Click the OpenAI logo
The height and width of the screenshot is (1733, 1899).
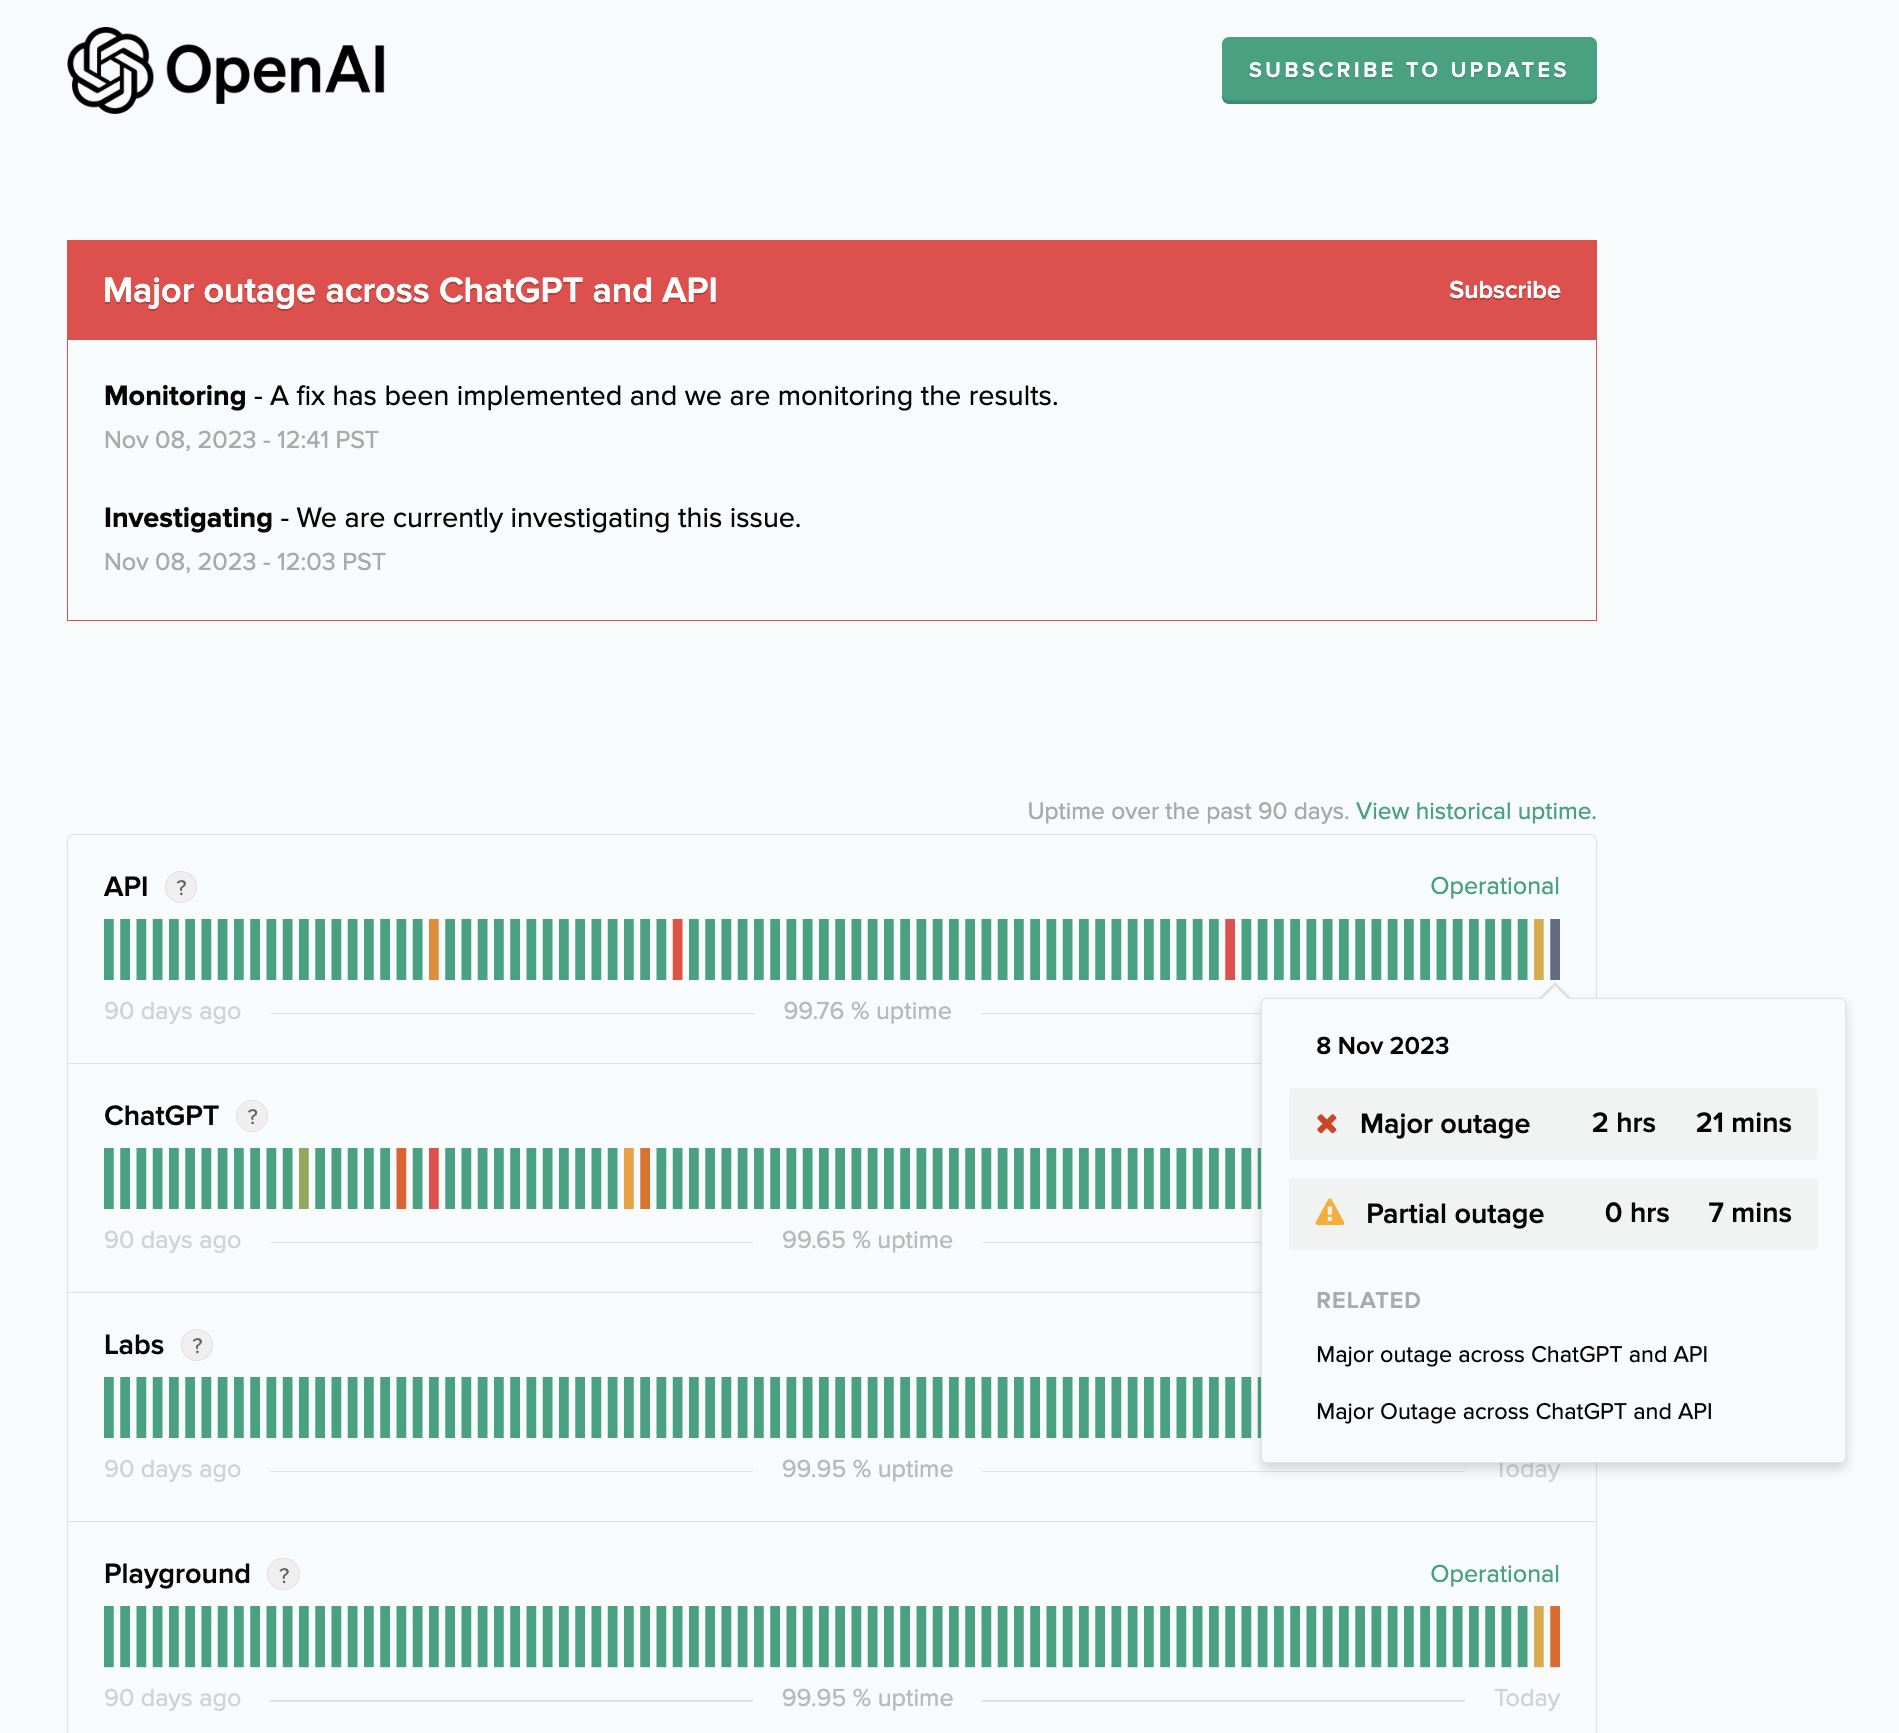click(227, 70)
